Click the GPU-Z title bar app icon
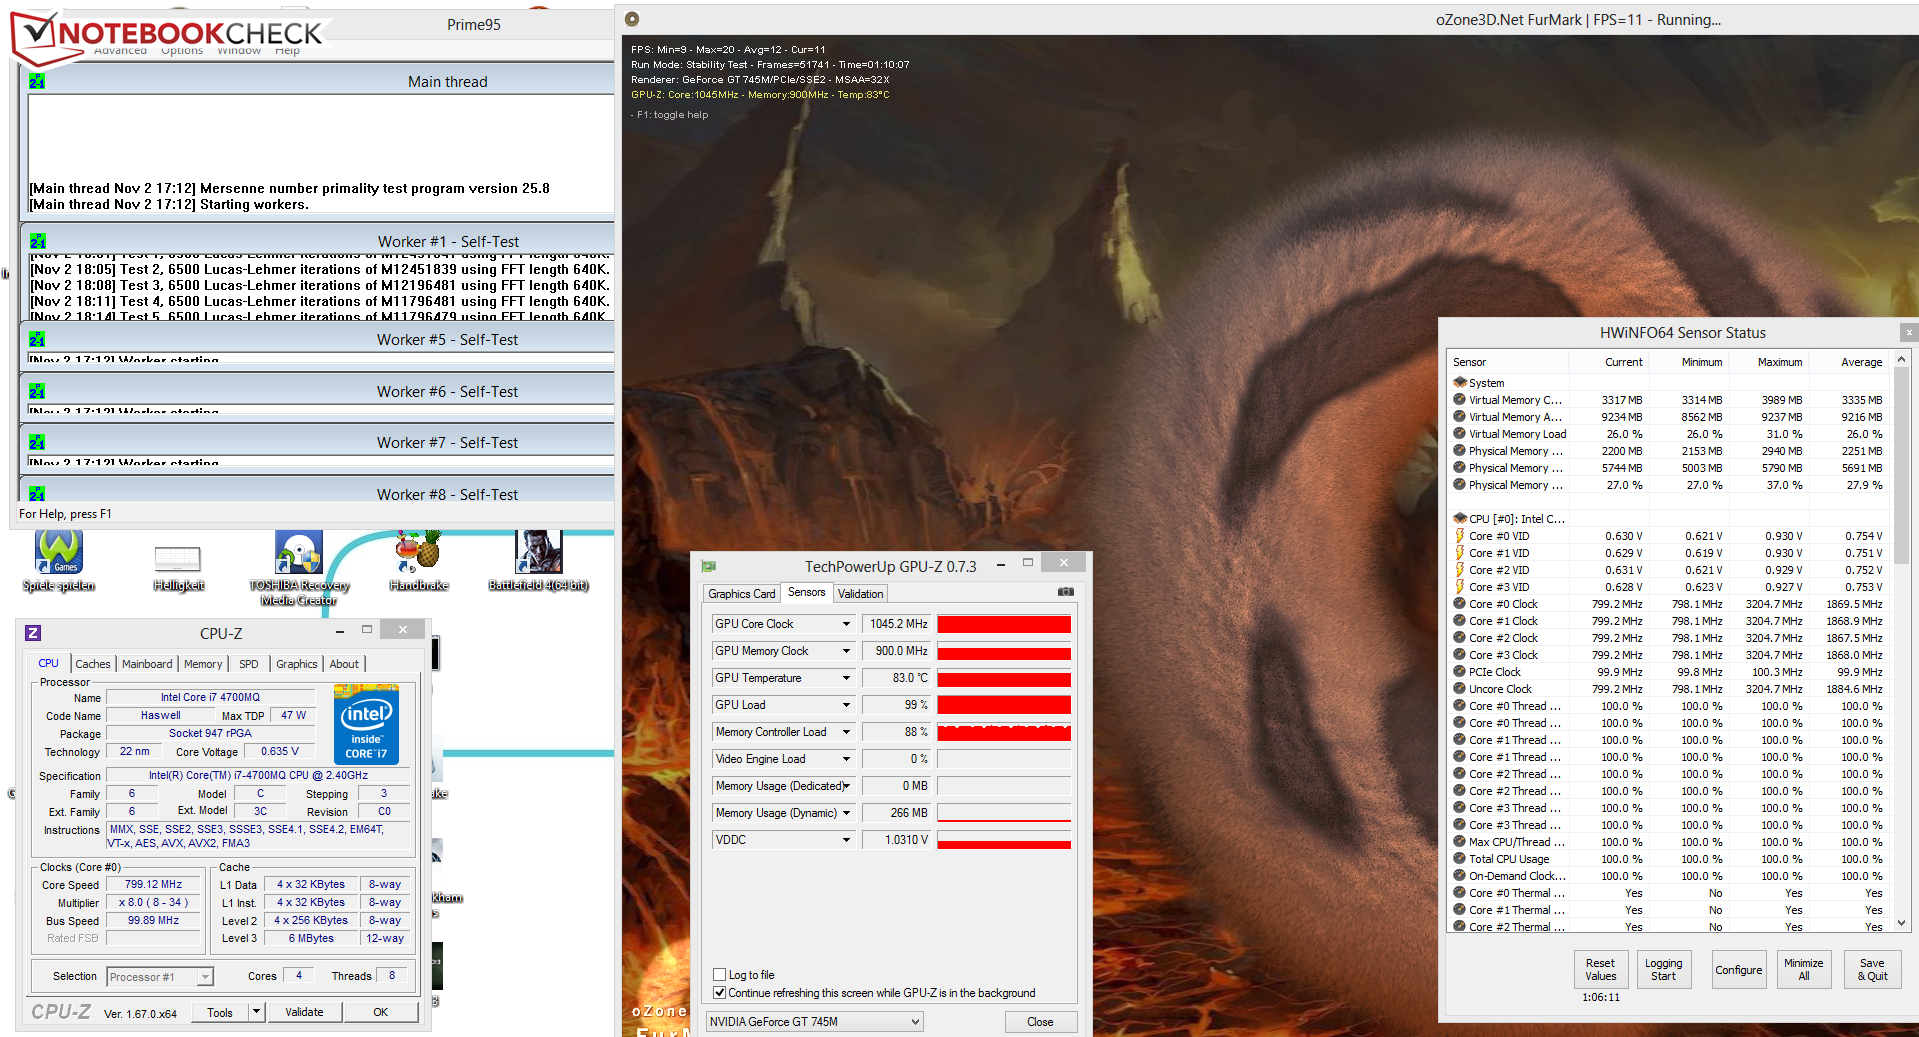 click(709, 566)
